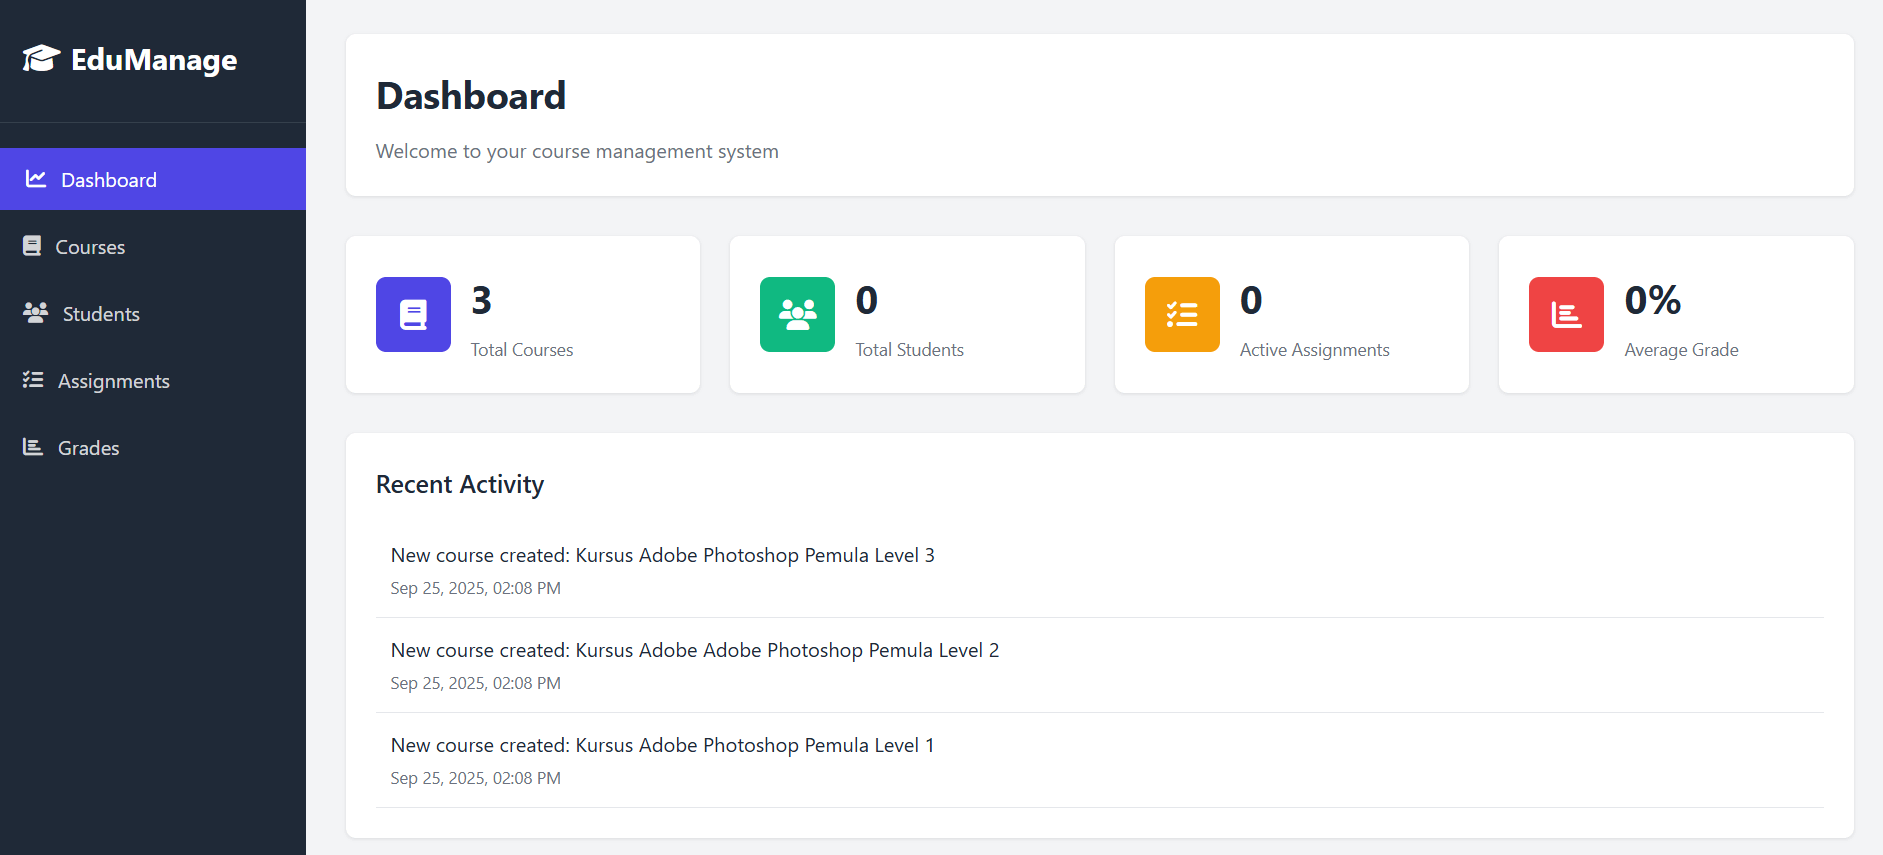The height and width of the screenshot is (855, 1883).
Task: Open the Courses page from sidebar
Action: (90, 247)
